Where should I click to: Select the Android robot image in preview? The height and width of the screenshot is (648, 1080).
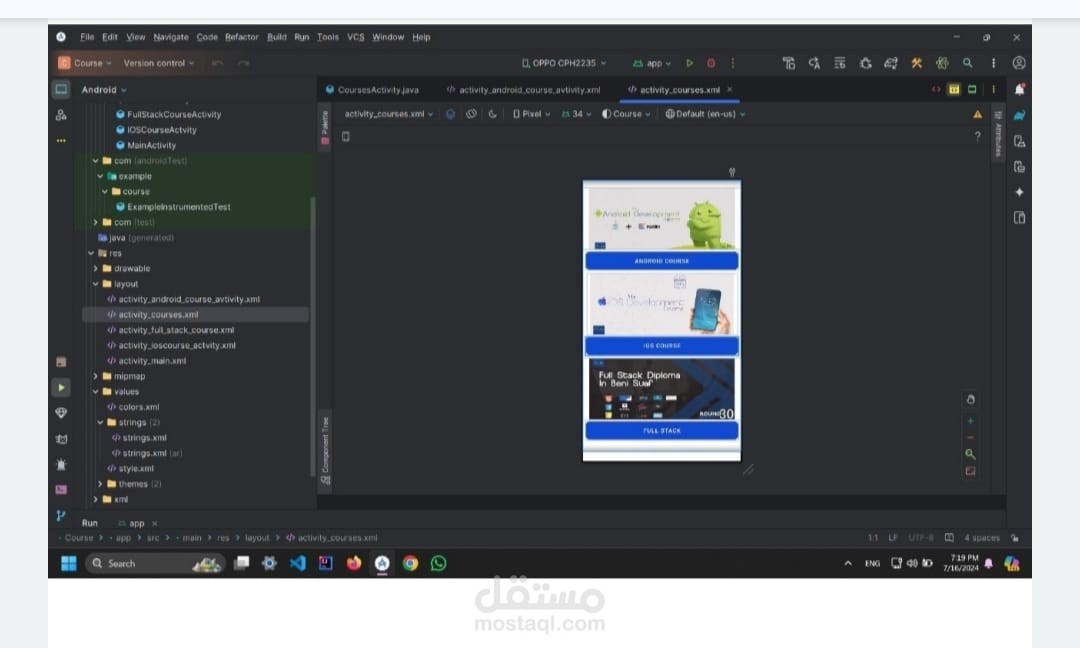[662, 219]
